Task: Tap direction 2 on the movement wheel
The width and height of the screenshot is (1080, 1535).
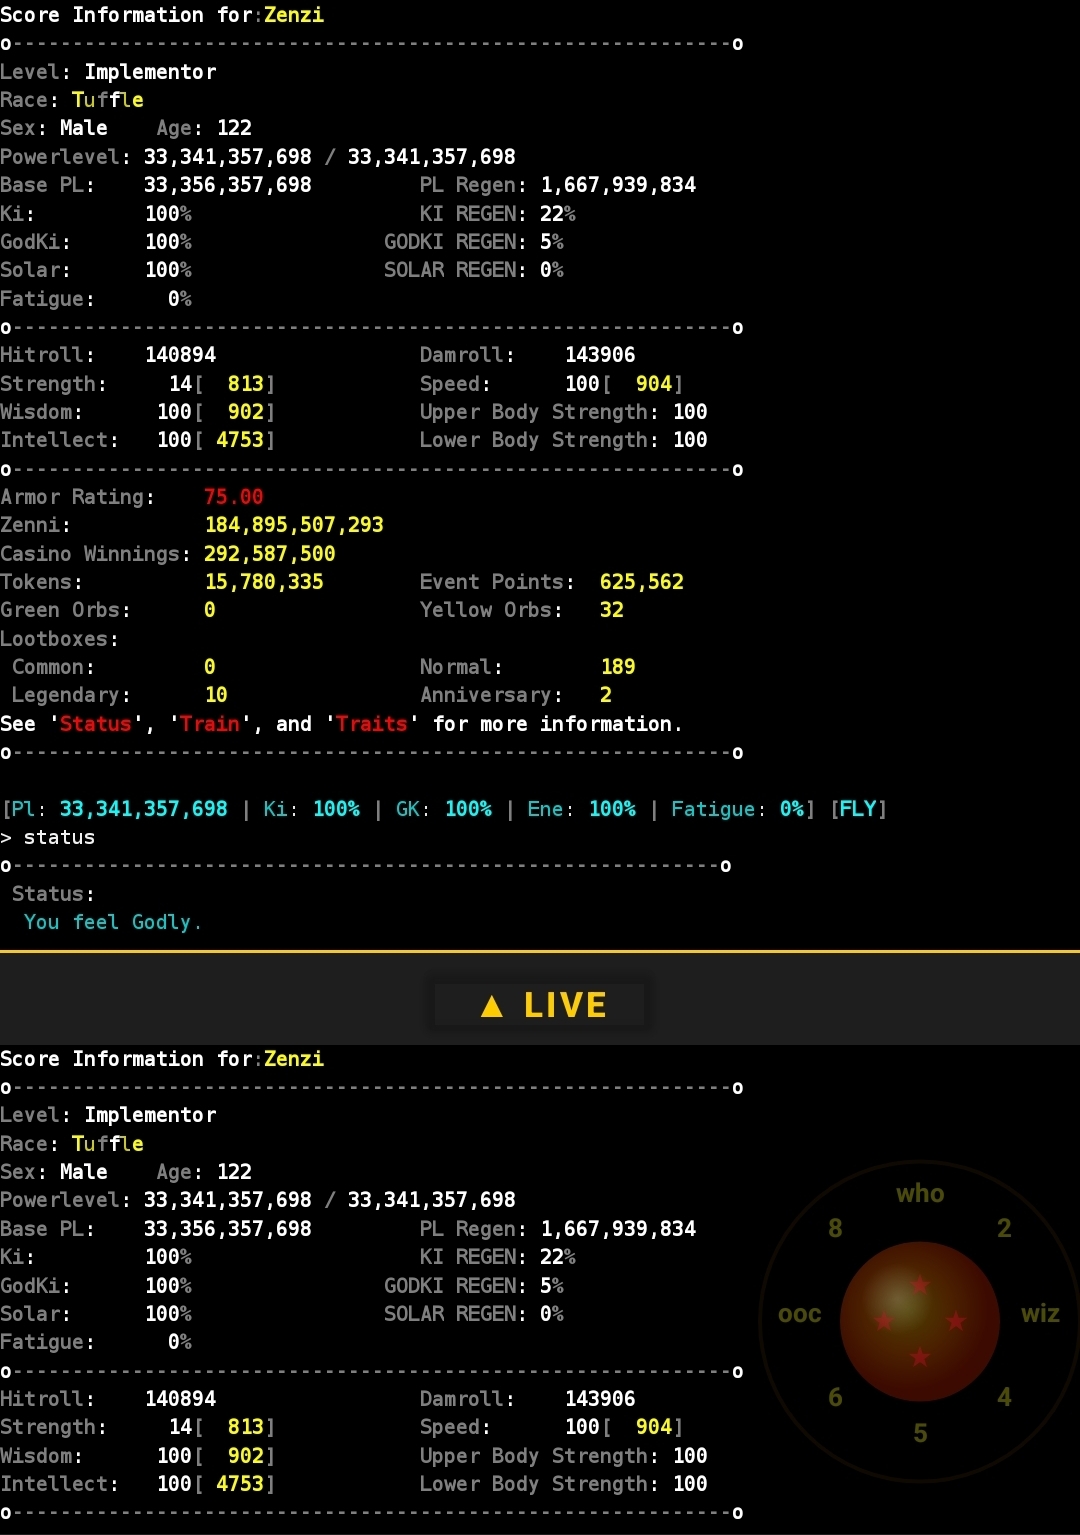Action: tap(1005, 1227)
